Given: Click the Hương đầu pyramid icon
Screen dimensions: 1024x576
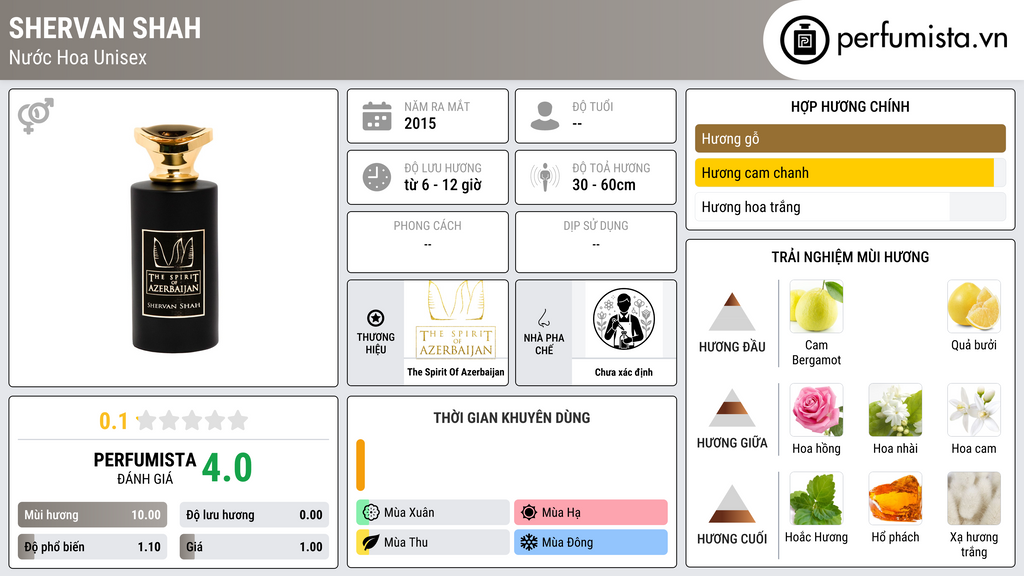Looking at the screenshot, I should click(x=732, y=312).
